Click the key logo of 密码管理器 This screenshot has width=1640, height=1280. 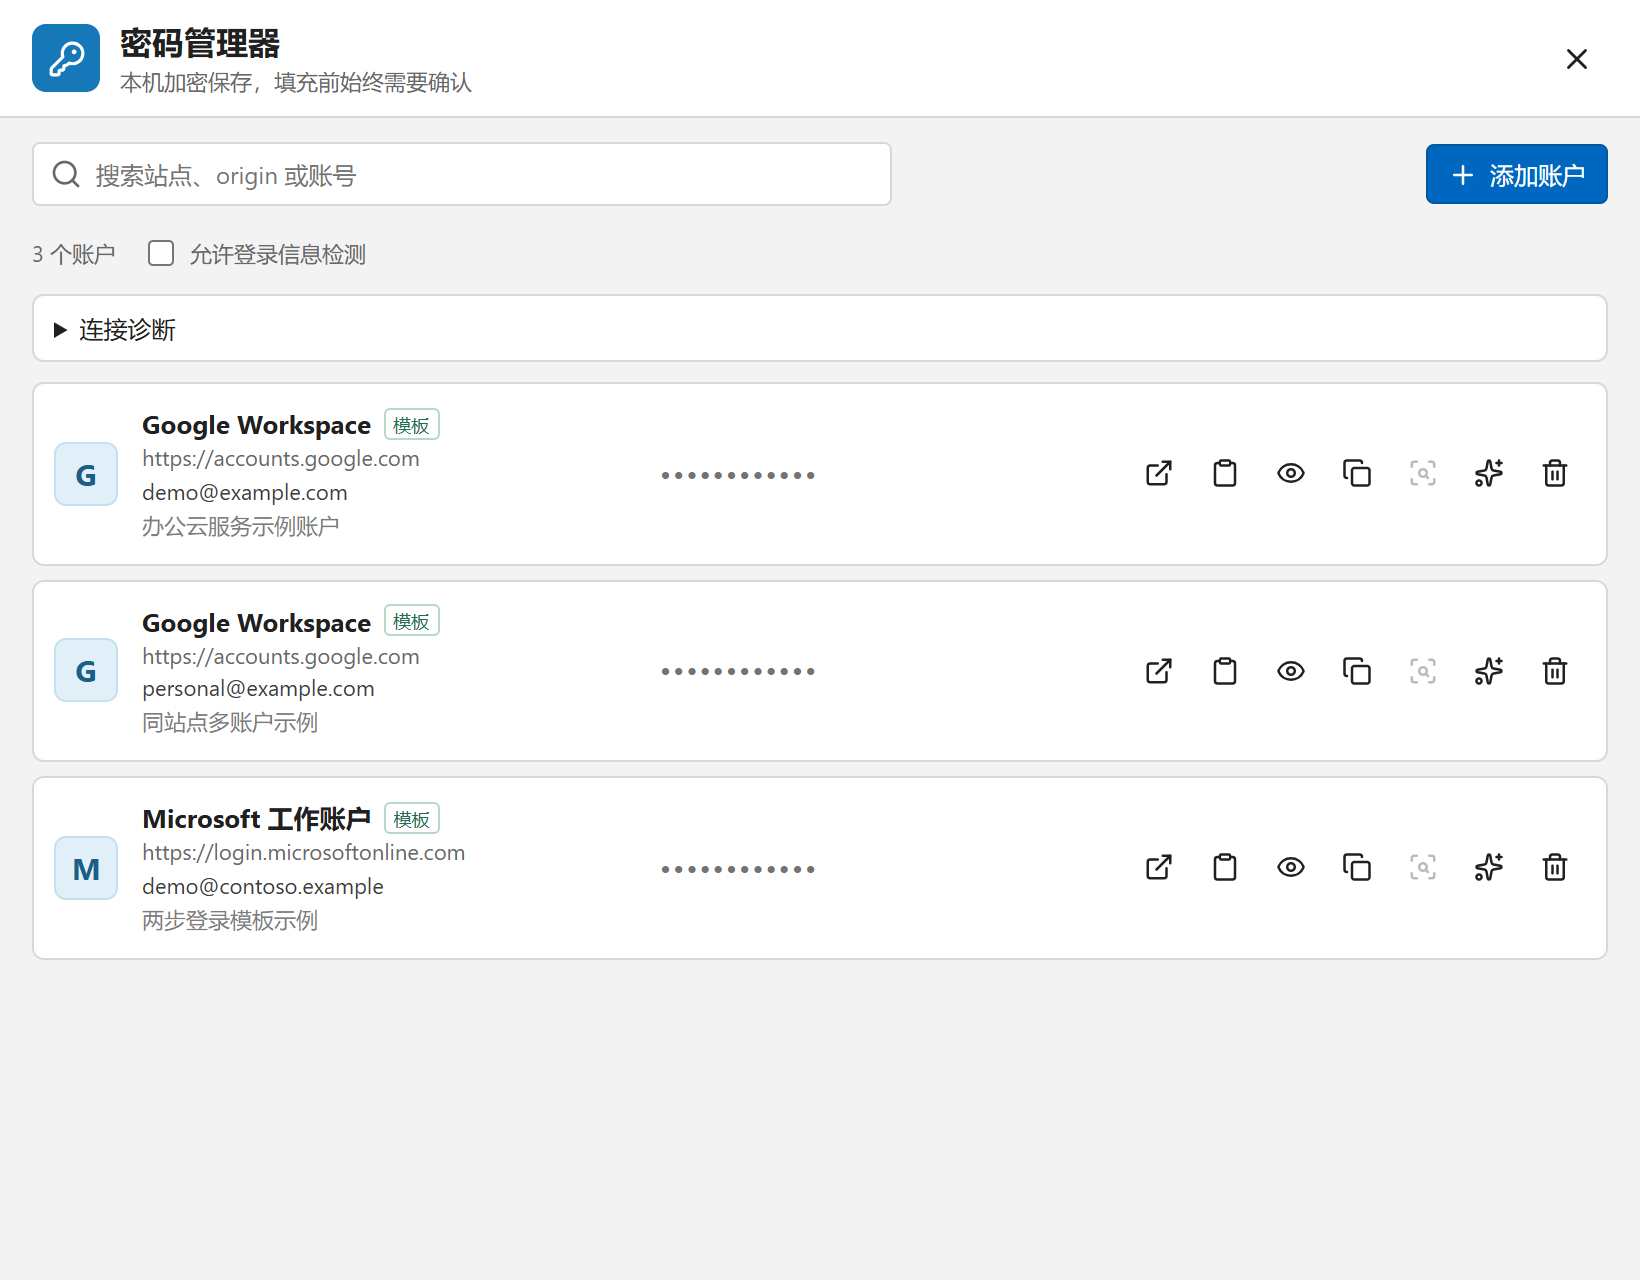(66, 58)
